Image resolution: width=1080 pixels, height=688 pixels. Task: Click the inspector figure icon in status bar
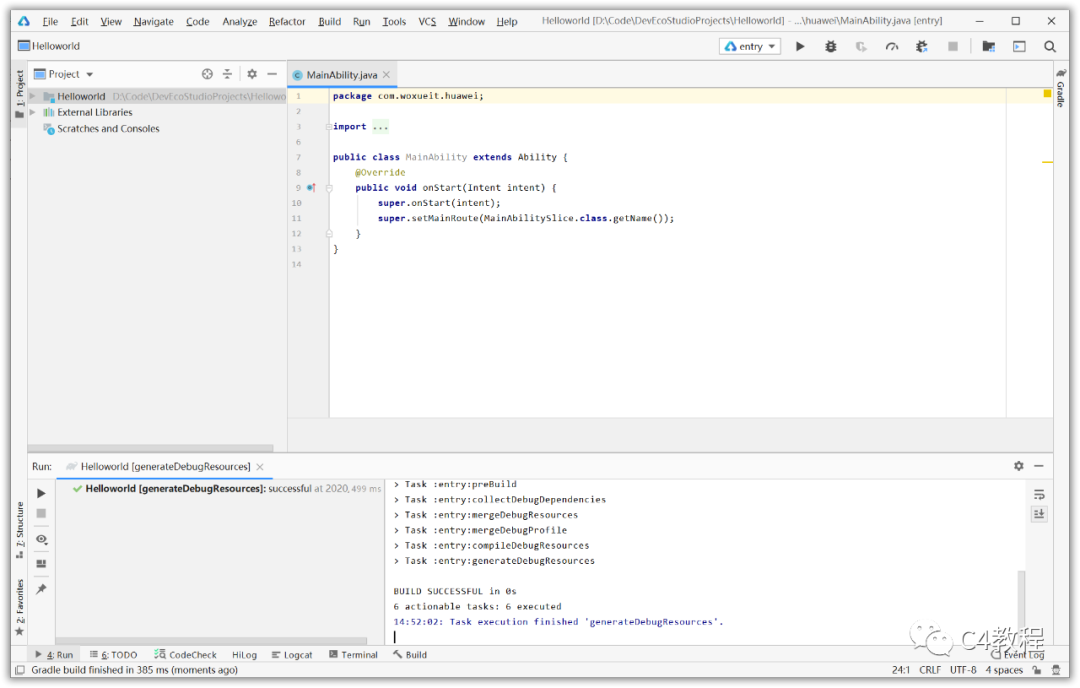[1056, 670]
